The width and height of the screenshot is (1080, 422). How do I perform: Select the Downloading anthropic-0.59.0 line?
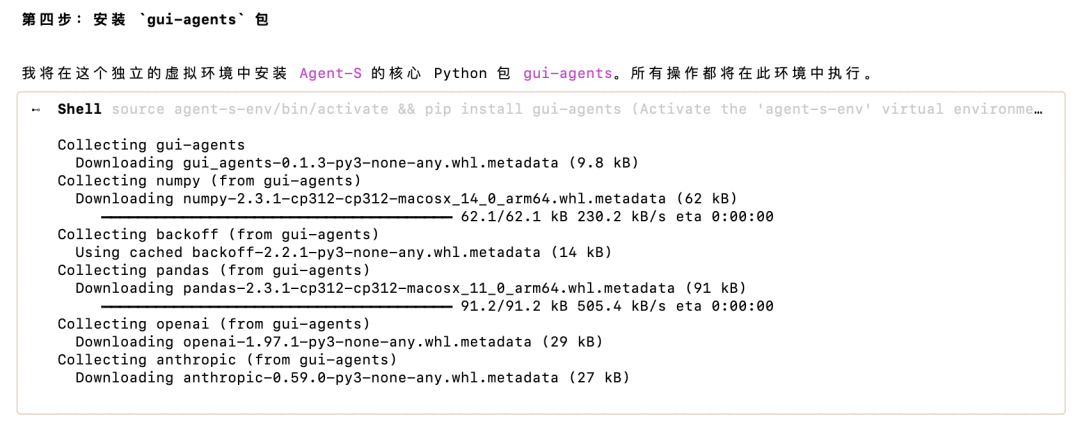click(x=353, y=377)
